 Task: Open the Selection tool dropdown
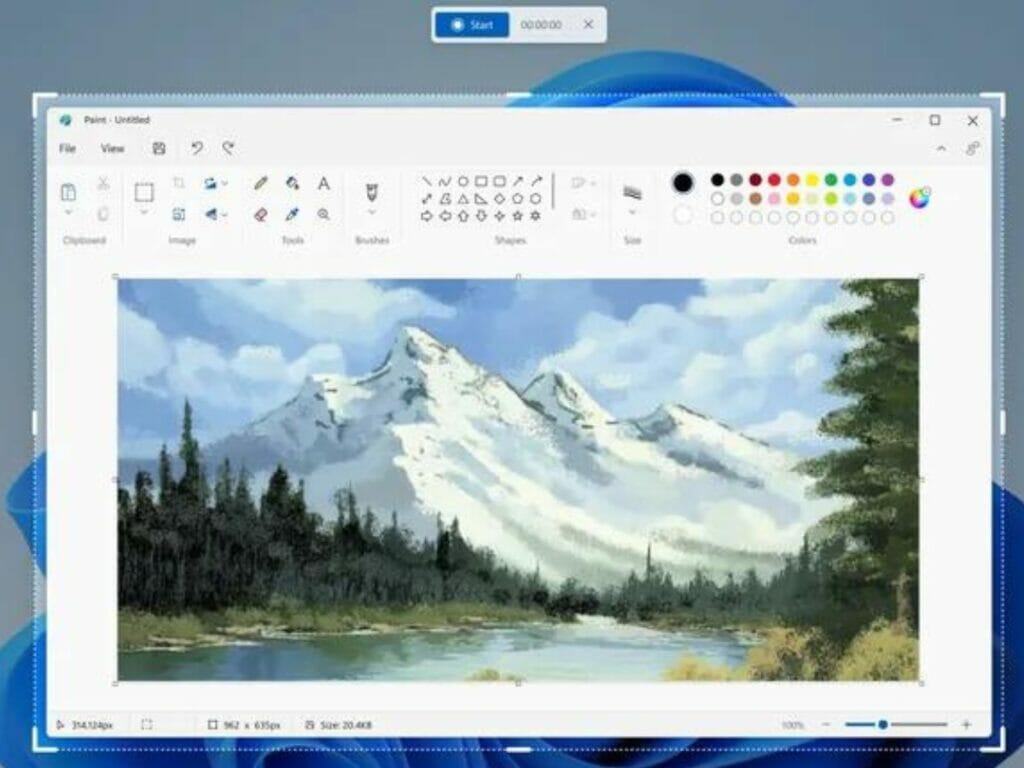point(143,213)
